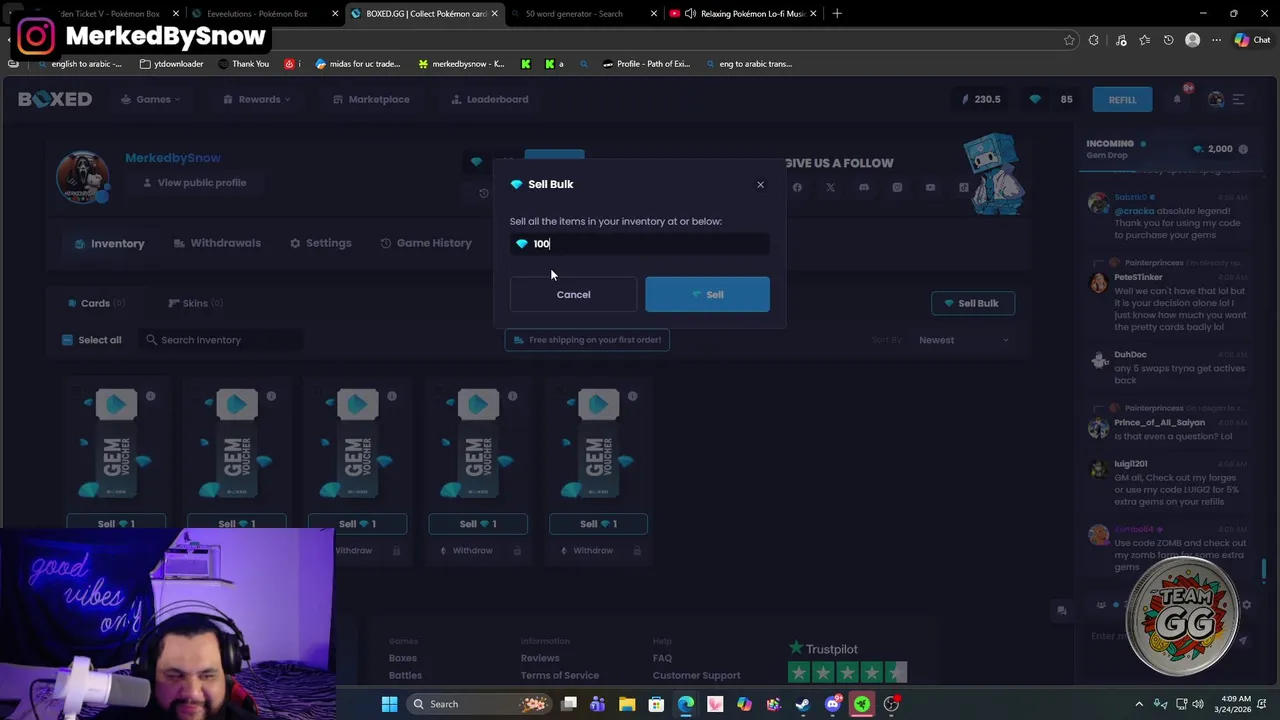Switch to the Withdrawals tab
This screenshot has width=1280, height=720.
[x=217, y=243]
